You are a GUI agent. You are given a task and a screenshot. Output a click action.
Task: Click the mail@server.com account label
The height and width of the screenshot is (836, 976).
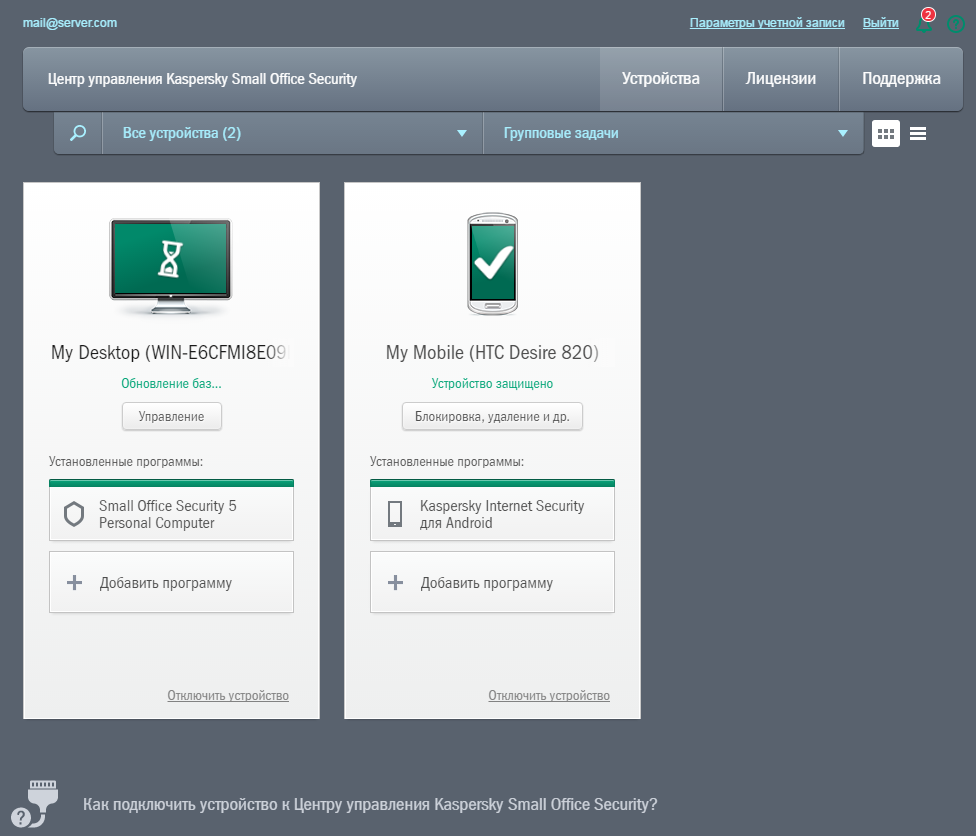tap(70, 23)
